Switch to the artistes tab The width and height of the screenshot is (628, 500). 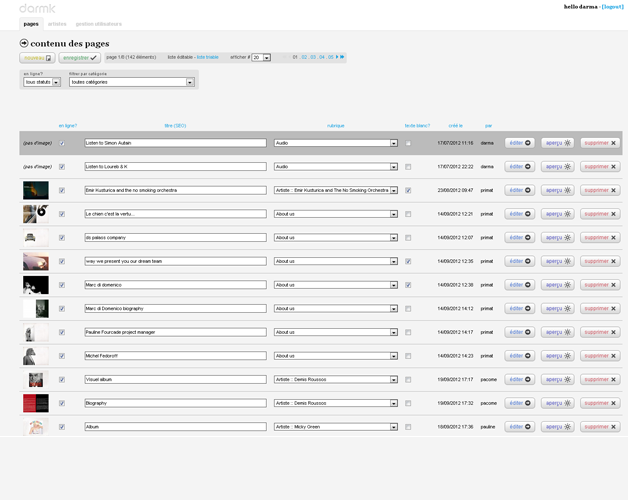[x=57, y=23]
